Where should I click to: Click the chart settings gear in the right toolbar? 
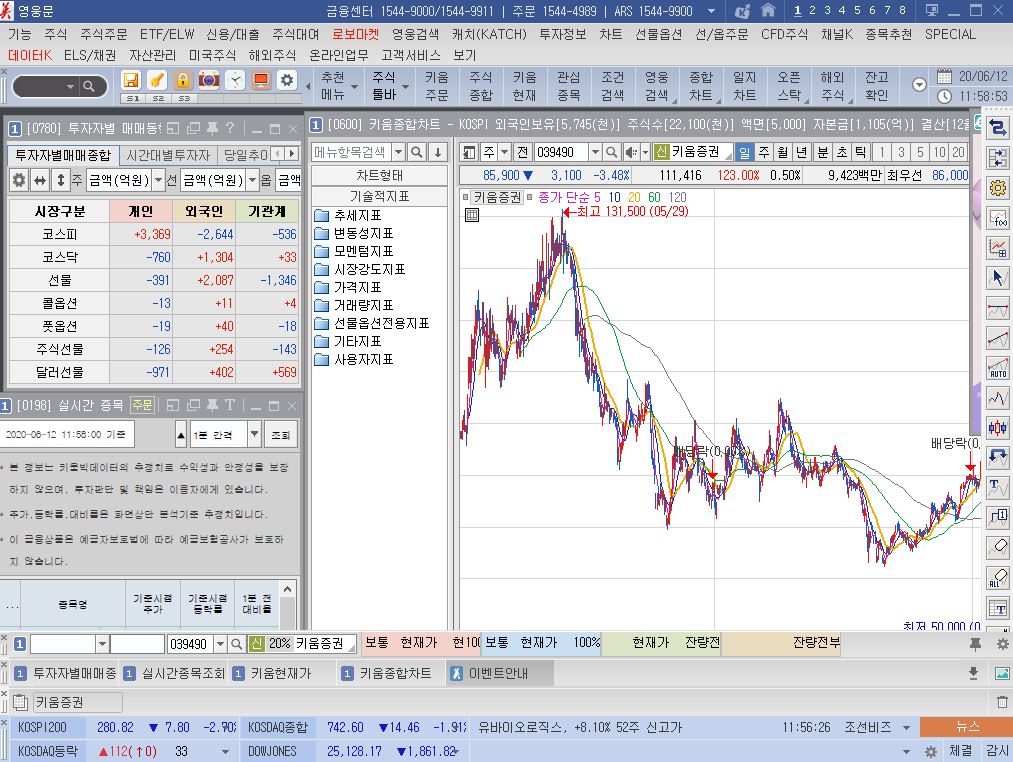click(998, 187)
